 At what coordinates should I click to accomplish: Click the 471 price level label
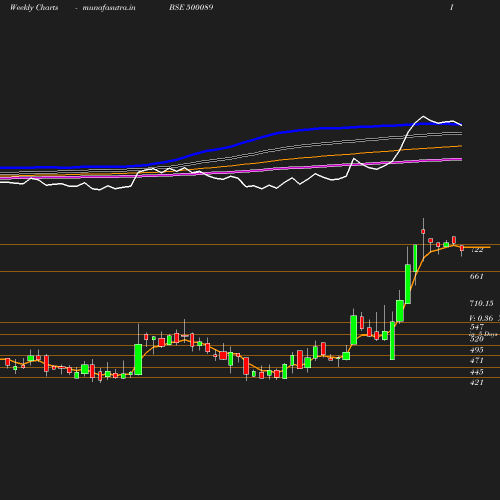click(x=477, y=361)
